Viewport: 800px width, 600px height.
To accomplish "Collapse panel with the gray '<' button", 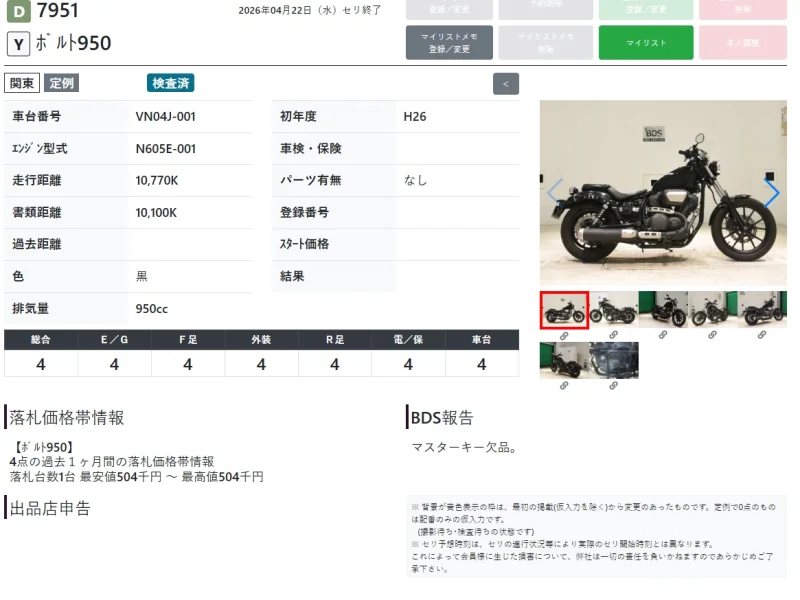I will click(506, 84).
